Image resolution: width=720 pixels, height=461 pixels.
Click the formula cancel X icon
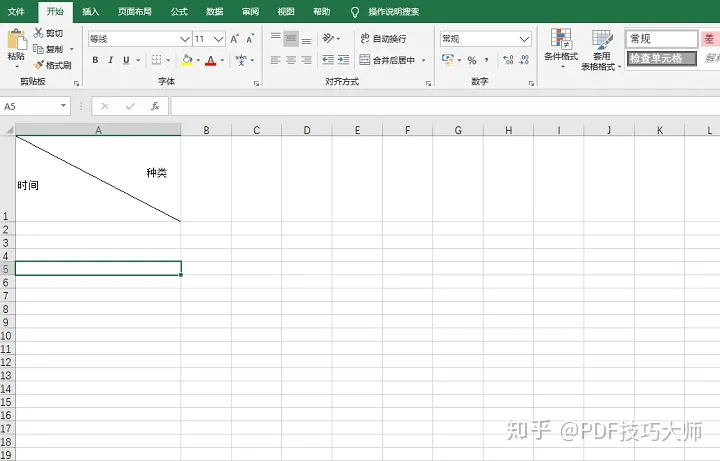[105, 106]
